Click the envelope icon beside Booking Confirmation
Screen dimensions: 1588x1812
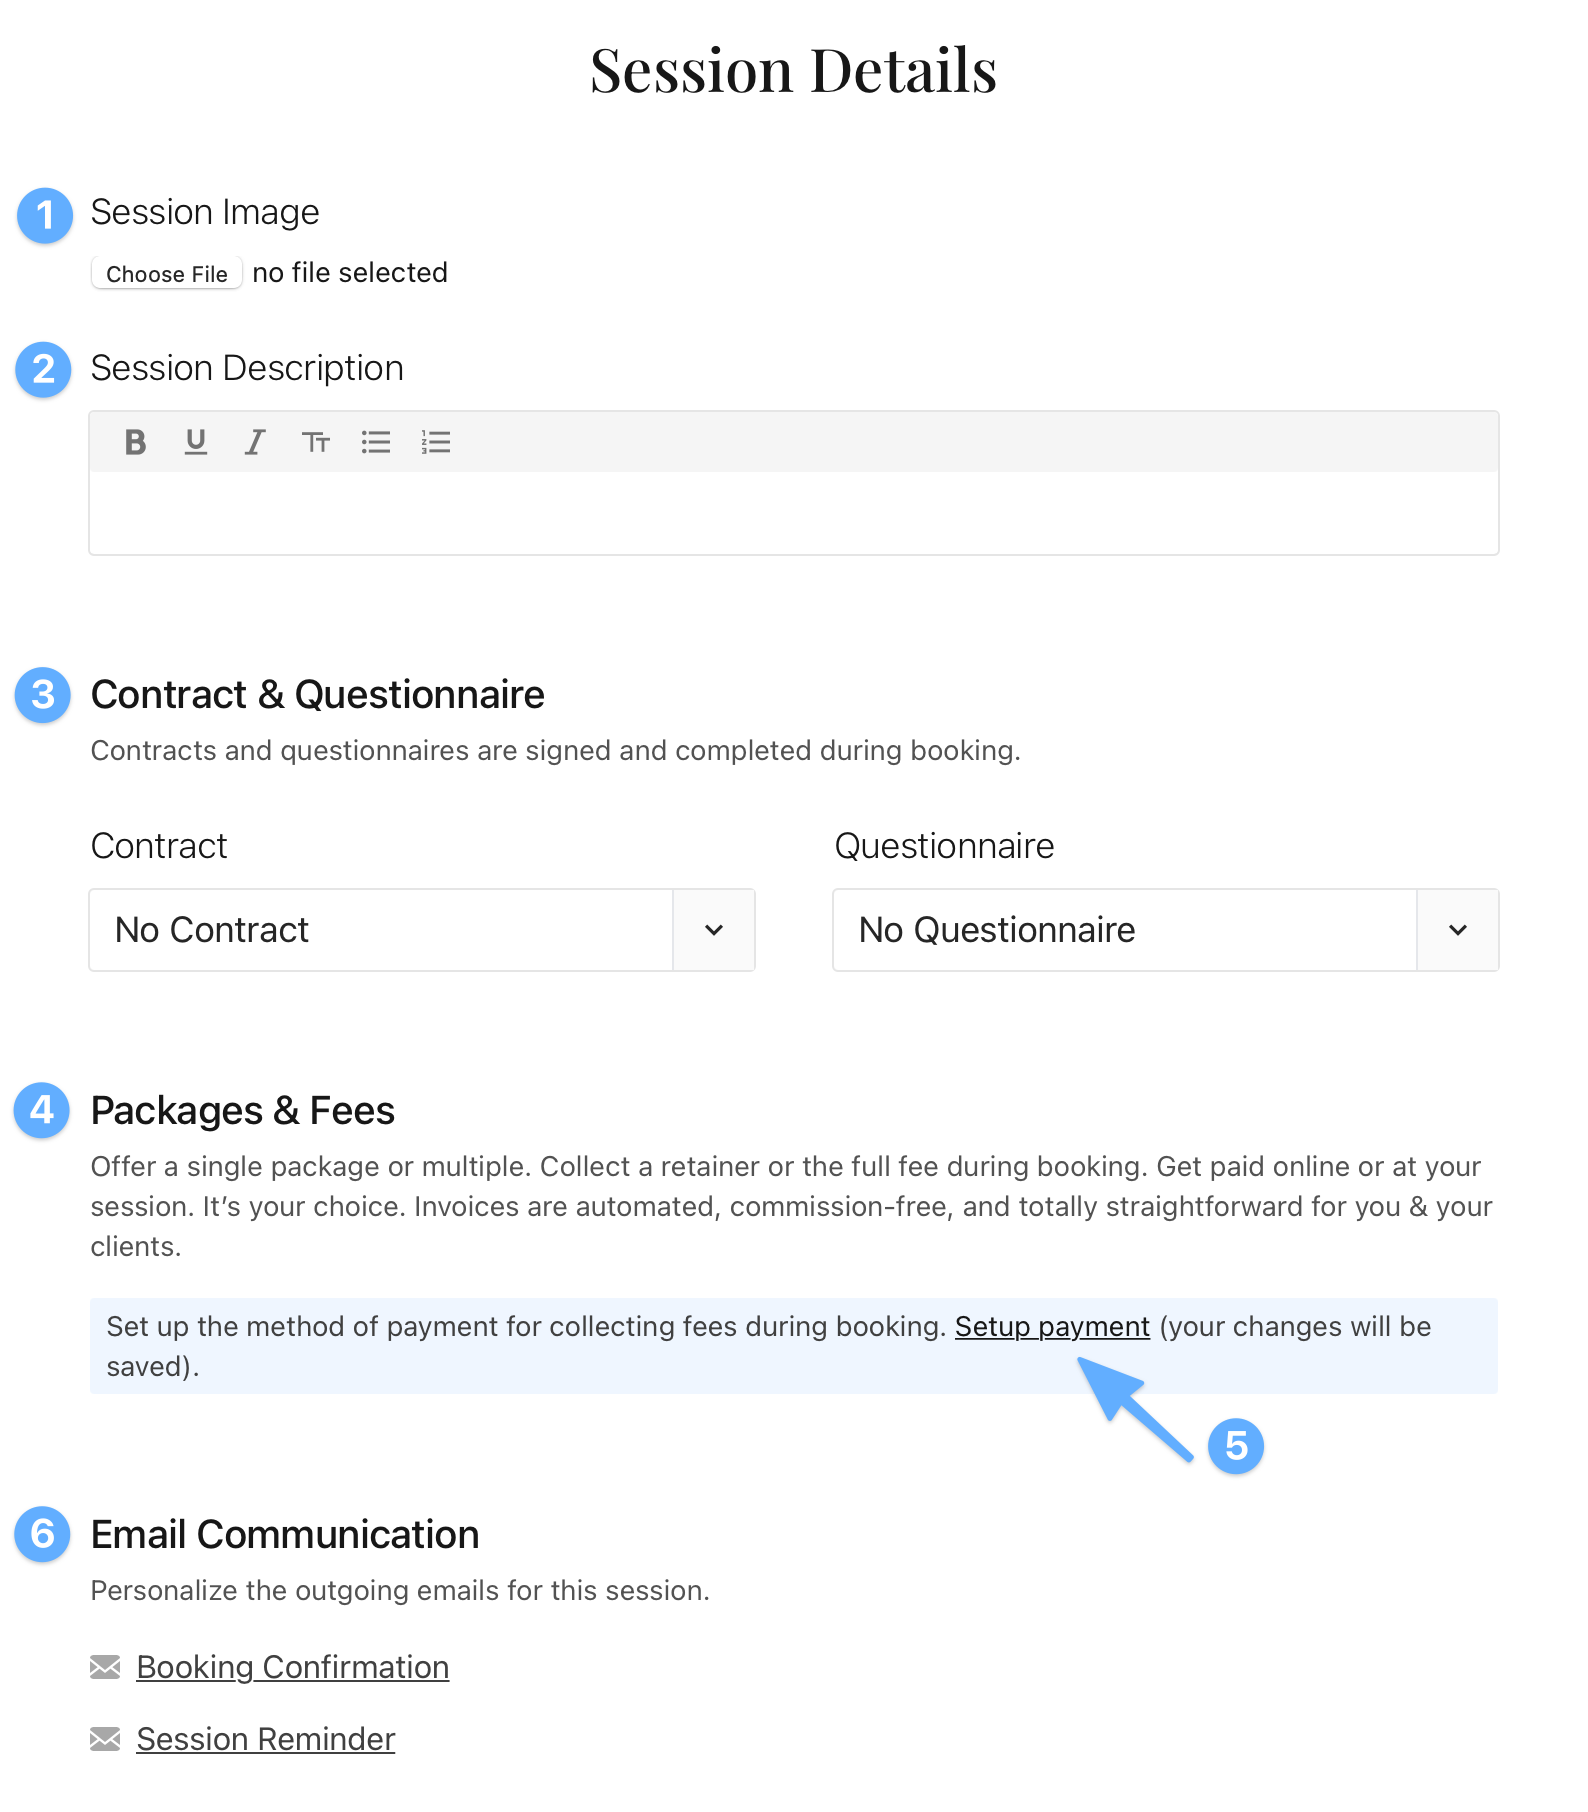coord(105,1667)
